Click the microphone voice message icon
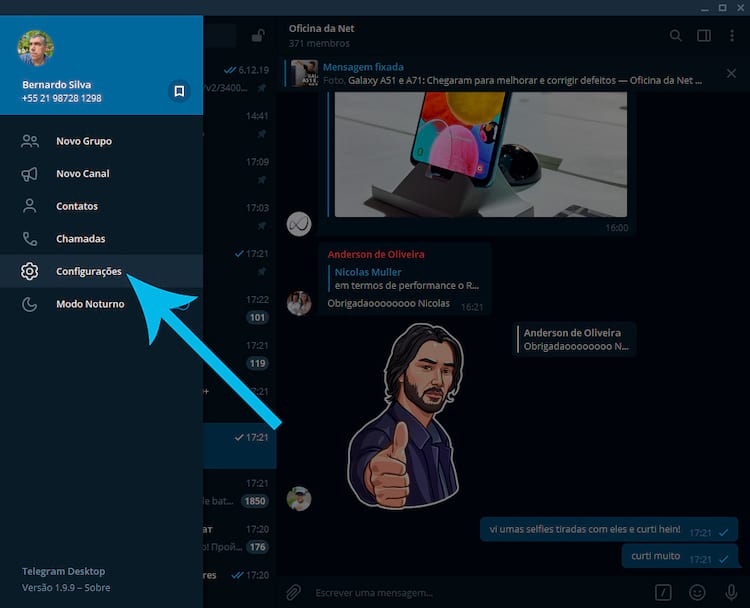The width and height of the screenshot is (750, 608). (731, 592)
